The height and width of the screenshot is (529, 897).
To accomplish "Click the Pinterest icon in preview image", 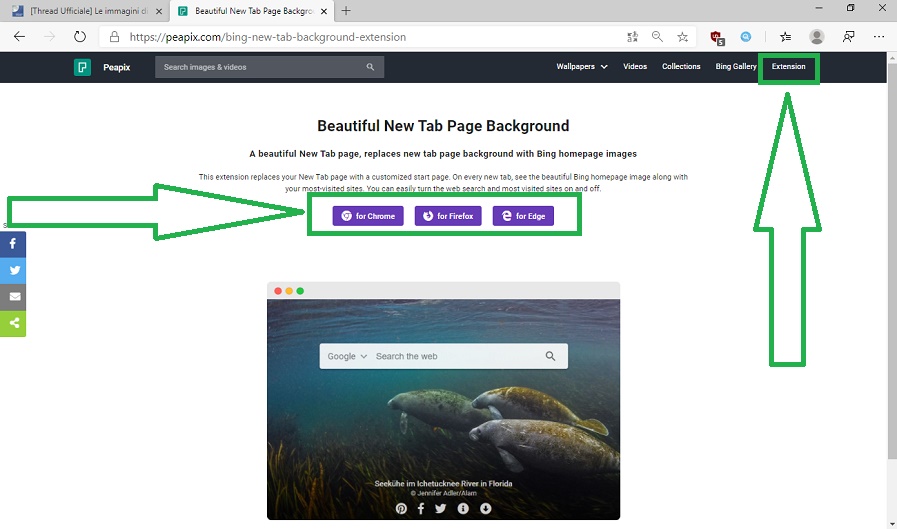I will click(x=401, y=508).
